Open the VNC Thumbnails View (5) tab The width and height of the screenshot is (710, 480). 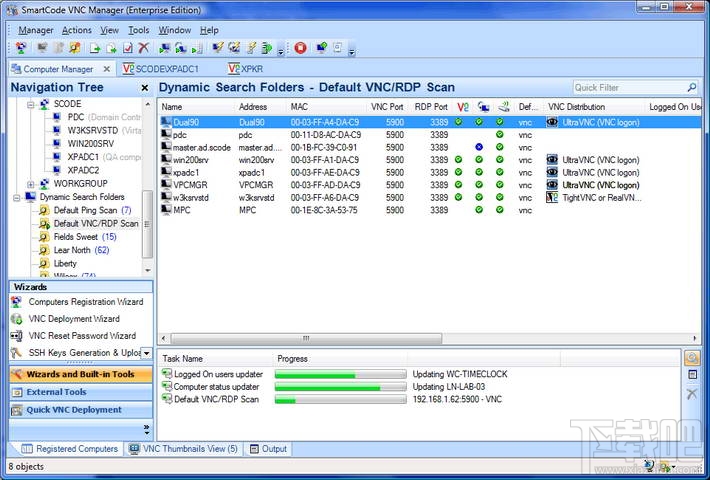point(183,449)
